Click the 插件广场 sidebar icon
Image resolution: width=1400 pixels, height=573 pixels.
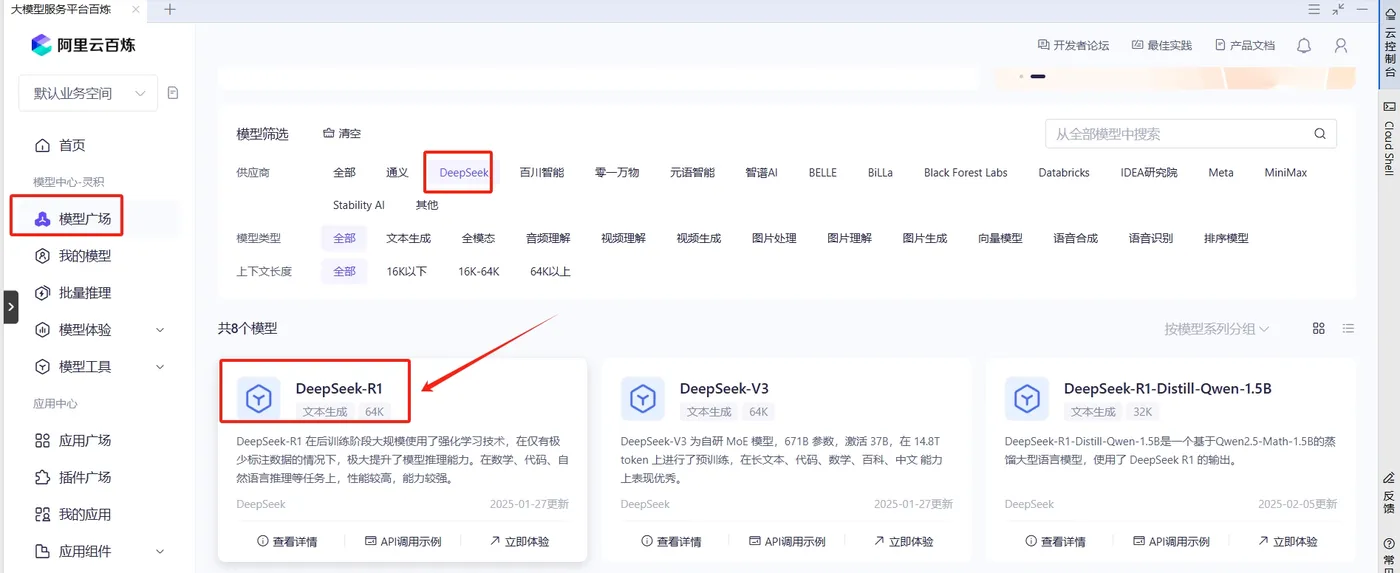point(42,477)
